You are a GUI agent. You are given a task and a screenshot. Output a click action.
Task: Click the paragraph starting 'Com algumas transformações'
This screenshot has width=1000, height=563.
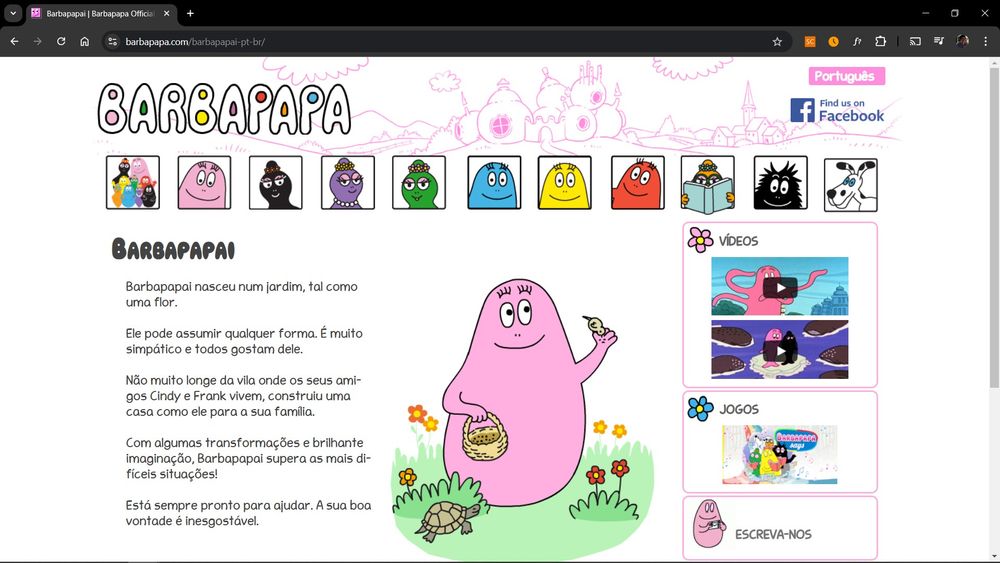248,458
